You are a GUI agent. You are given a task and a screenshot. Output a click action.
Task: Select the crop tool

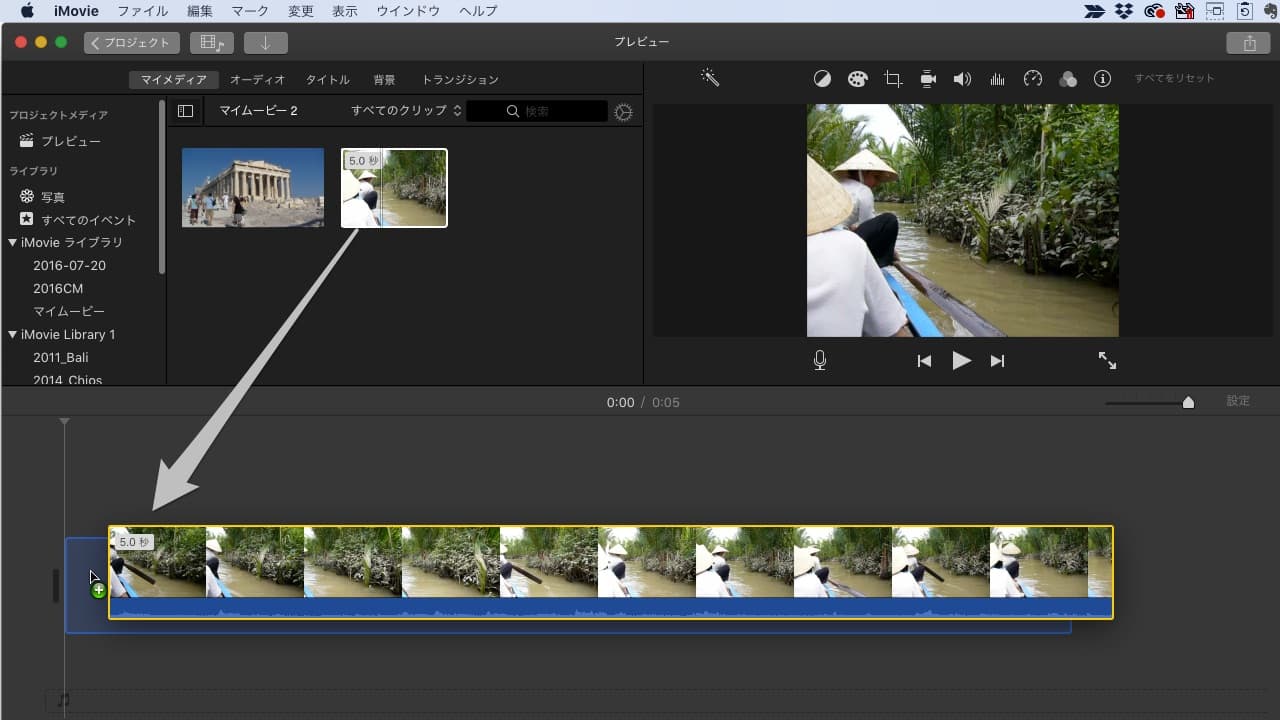coord(893,79)
